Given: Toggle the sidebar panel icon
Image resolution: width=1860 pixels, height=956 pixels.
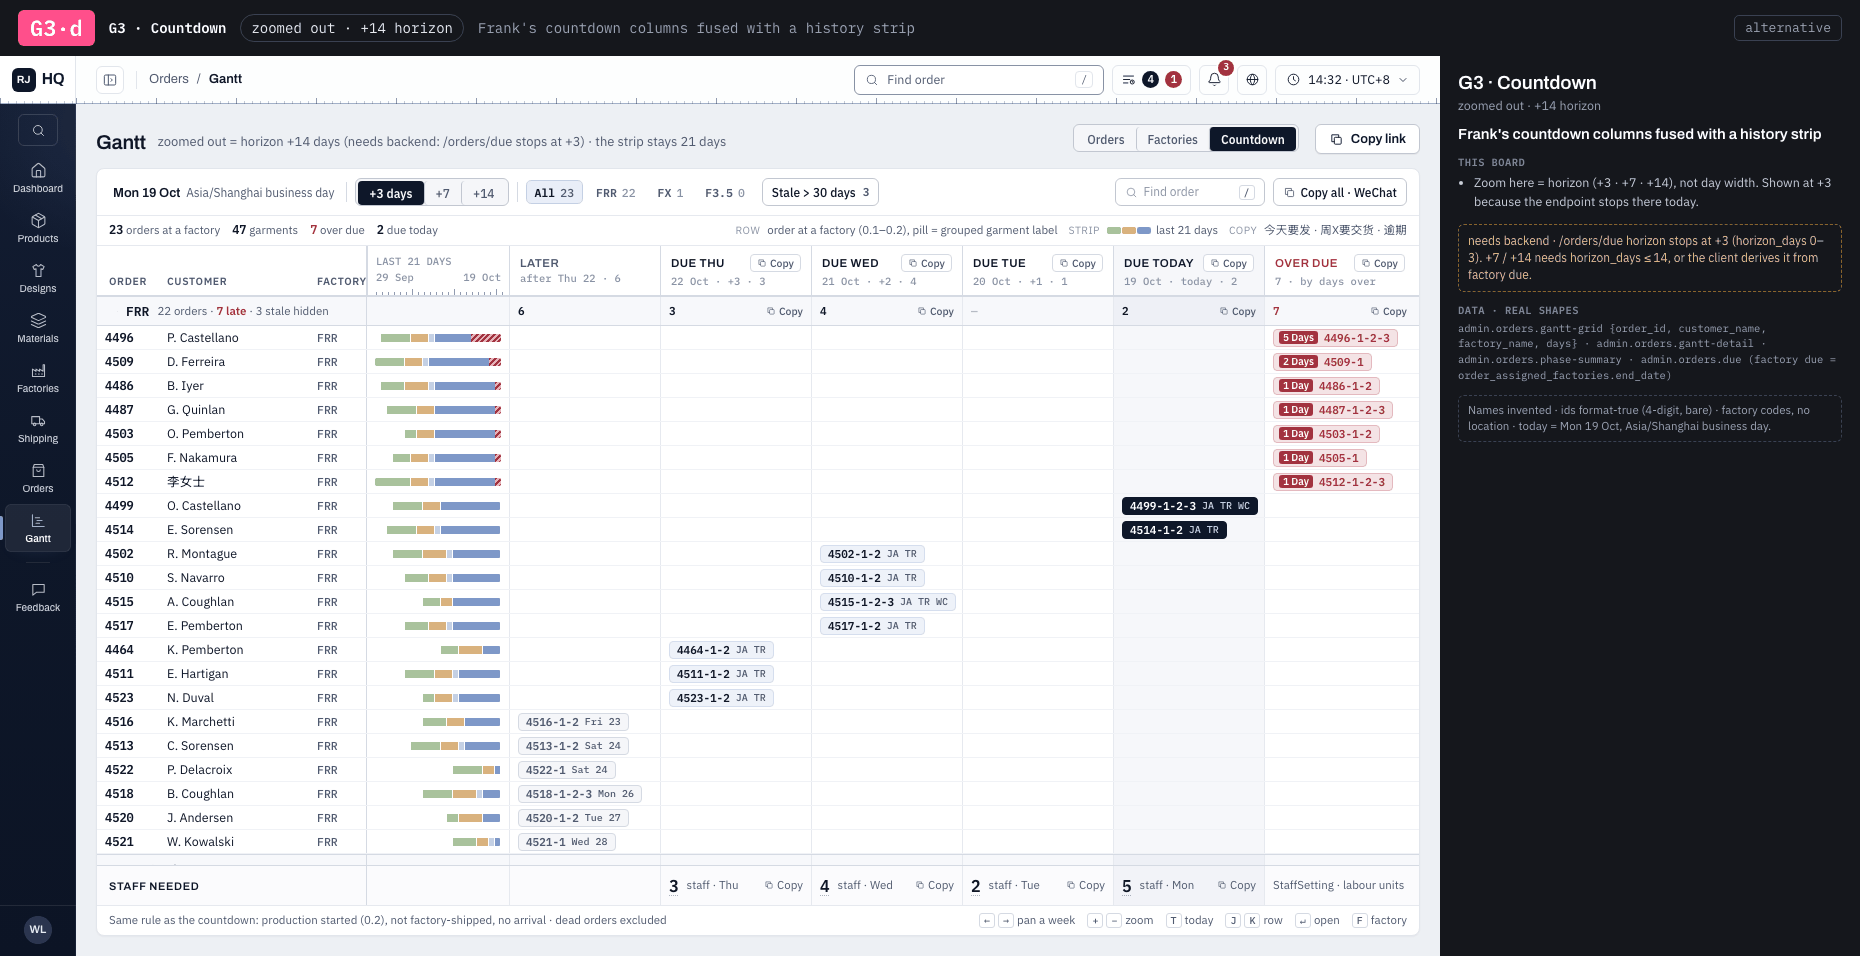Looking at the screenshot, I should [x=110, y=79].
